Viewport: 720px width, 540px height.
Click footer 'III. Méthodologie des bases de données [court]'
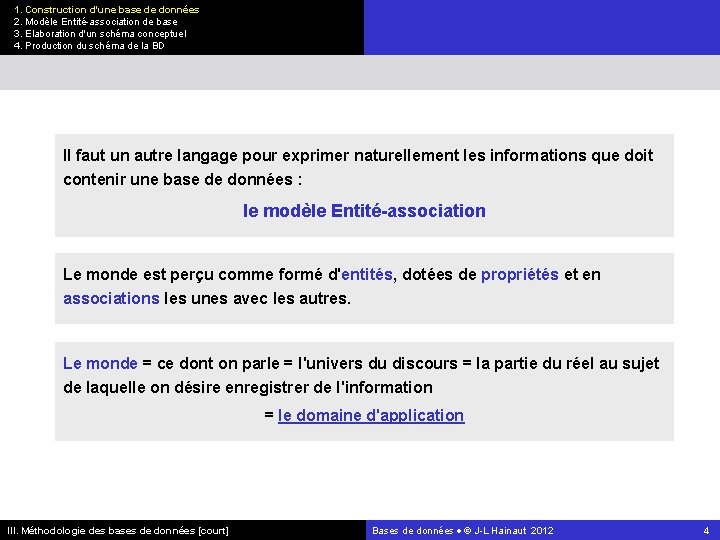[118, 531]
